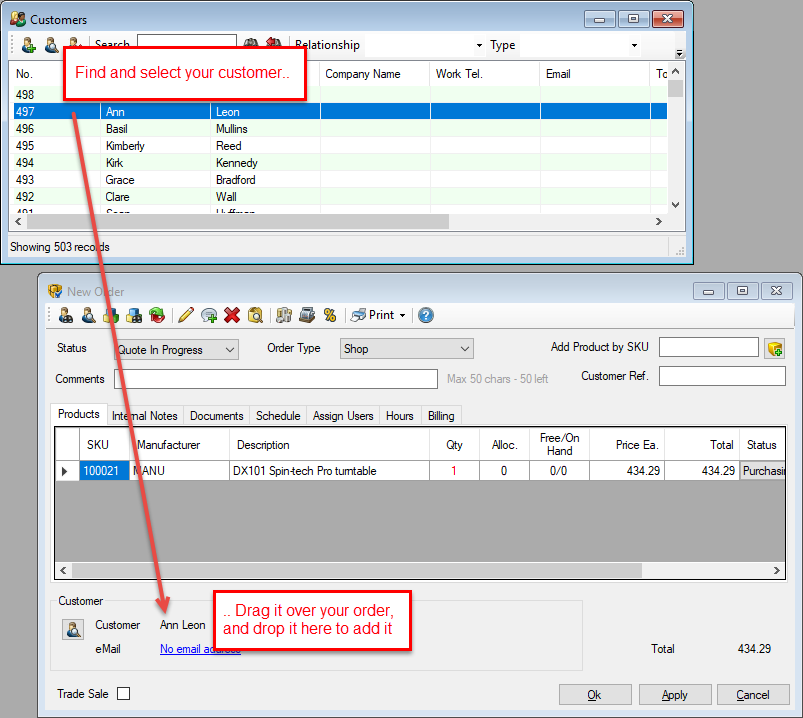Screen dimensions: 803x718
Task: Open the Schedule tab
Action: pyautogui.click(x=277, y=416)
